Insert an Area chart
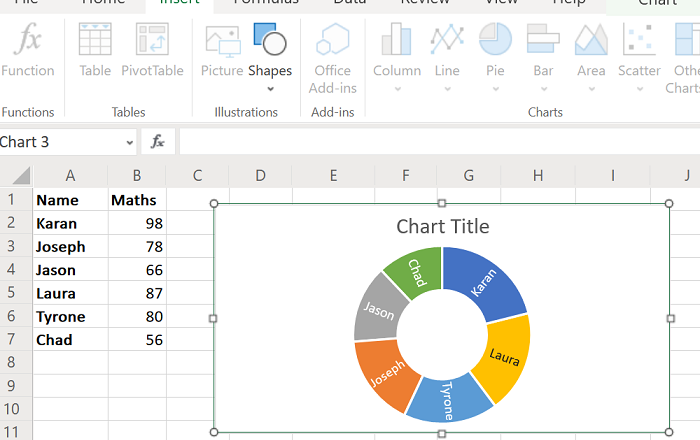The width and height of the screenshot is (700, 440). [591, 56]
